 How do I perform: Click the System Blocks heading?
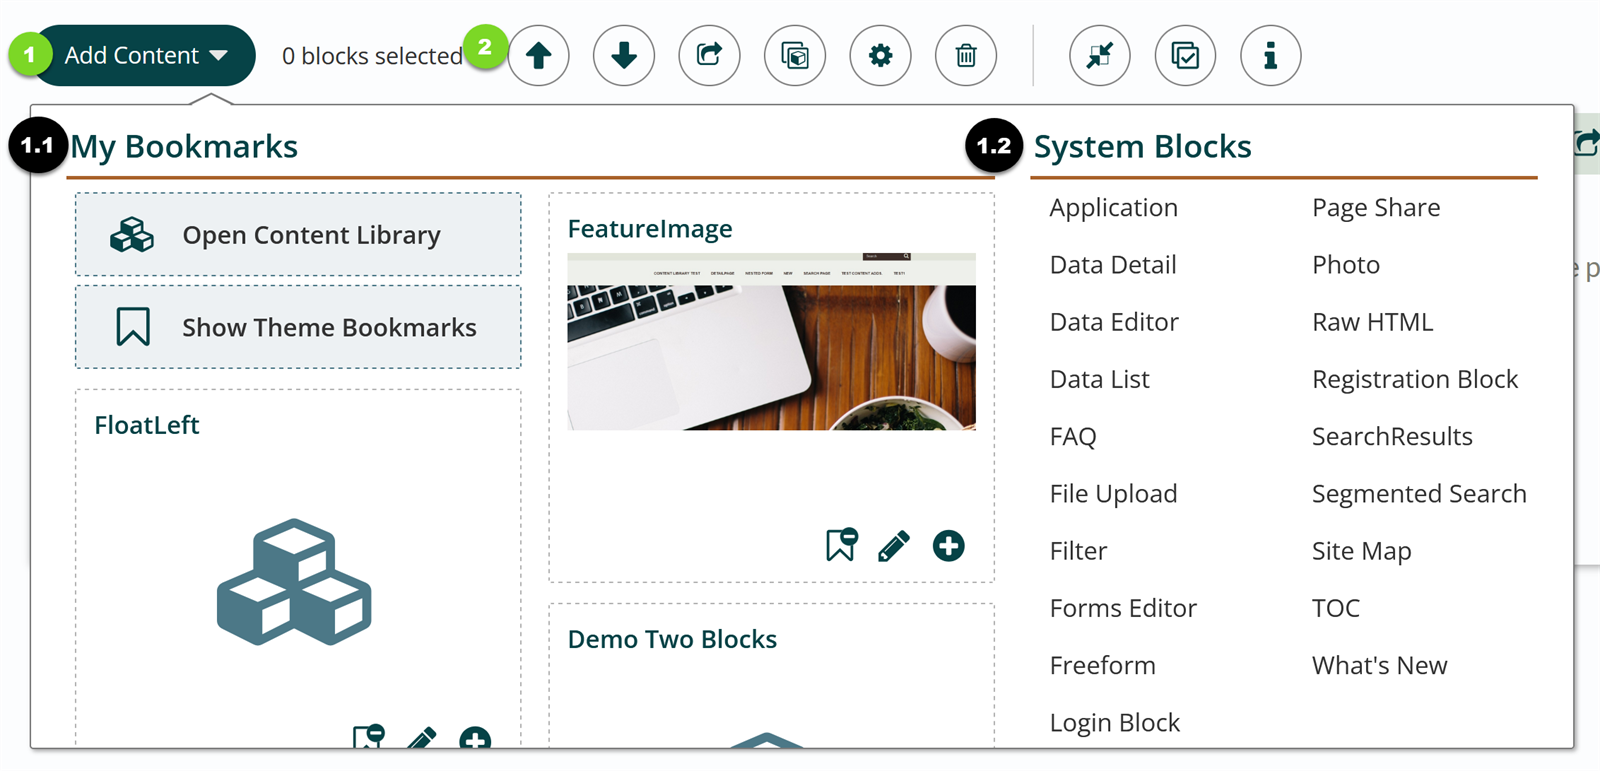coord(1142,147)
